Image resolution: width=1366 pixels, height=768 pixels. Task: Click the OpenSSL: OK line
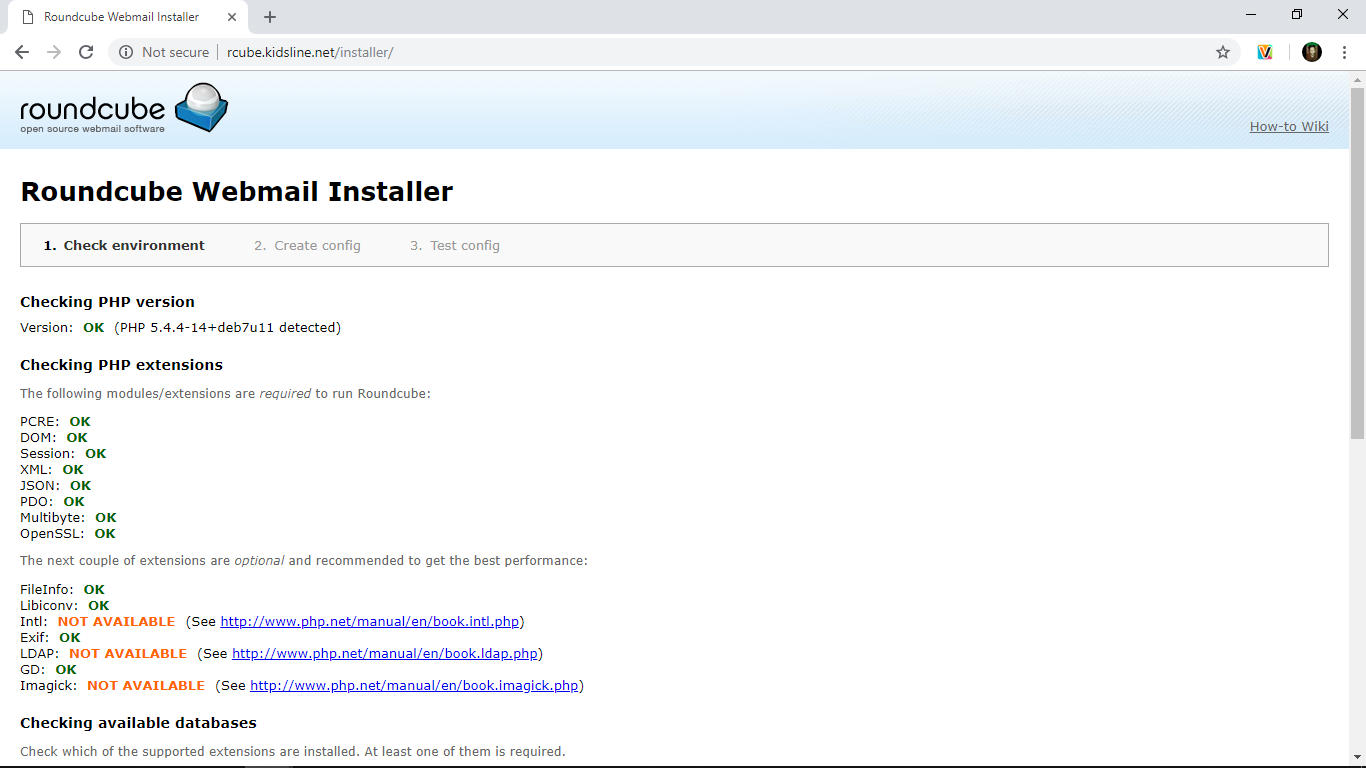point(68,533)
